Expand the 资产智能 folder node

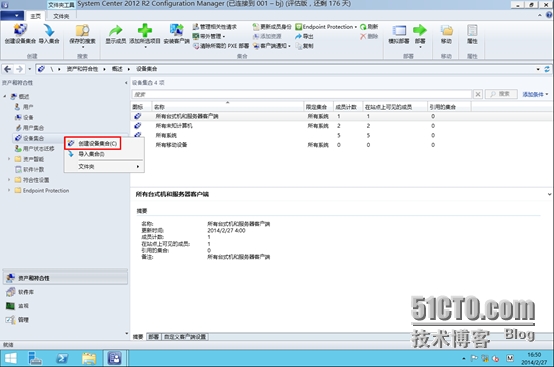(x=9, y=159)
